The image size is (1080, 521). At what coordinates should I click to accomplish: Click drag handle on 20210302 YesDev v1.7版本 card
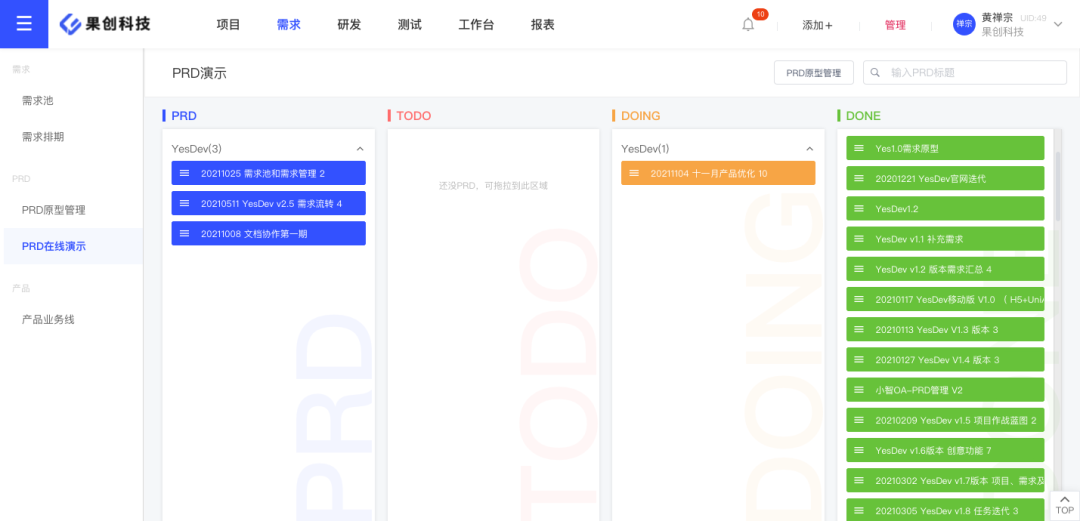[x=859, y=480]
